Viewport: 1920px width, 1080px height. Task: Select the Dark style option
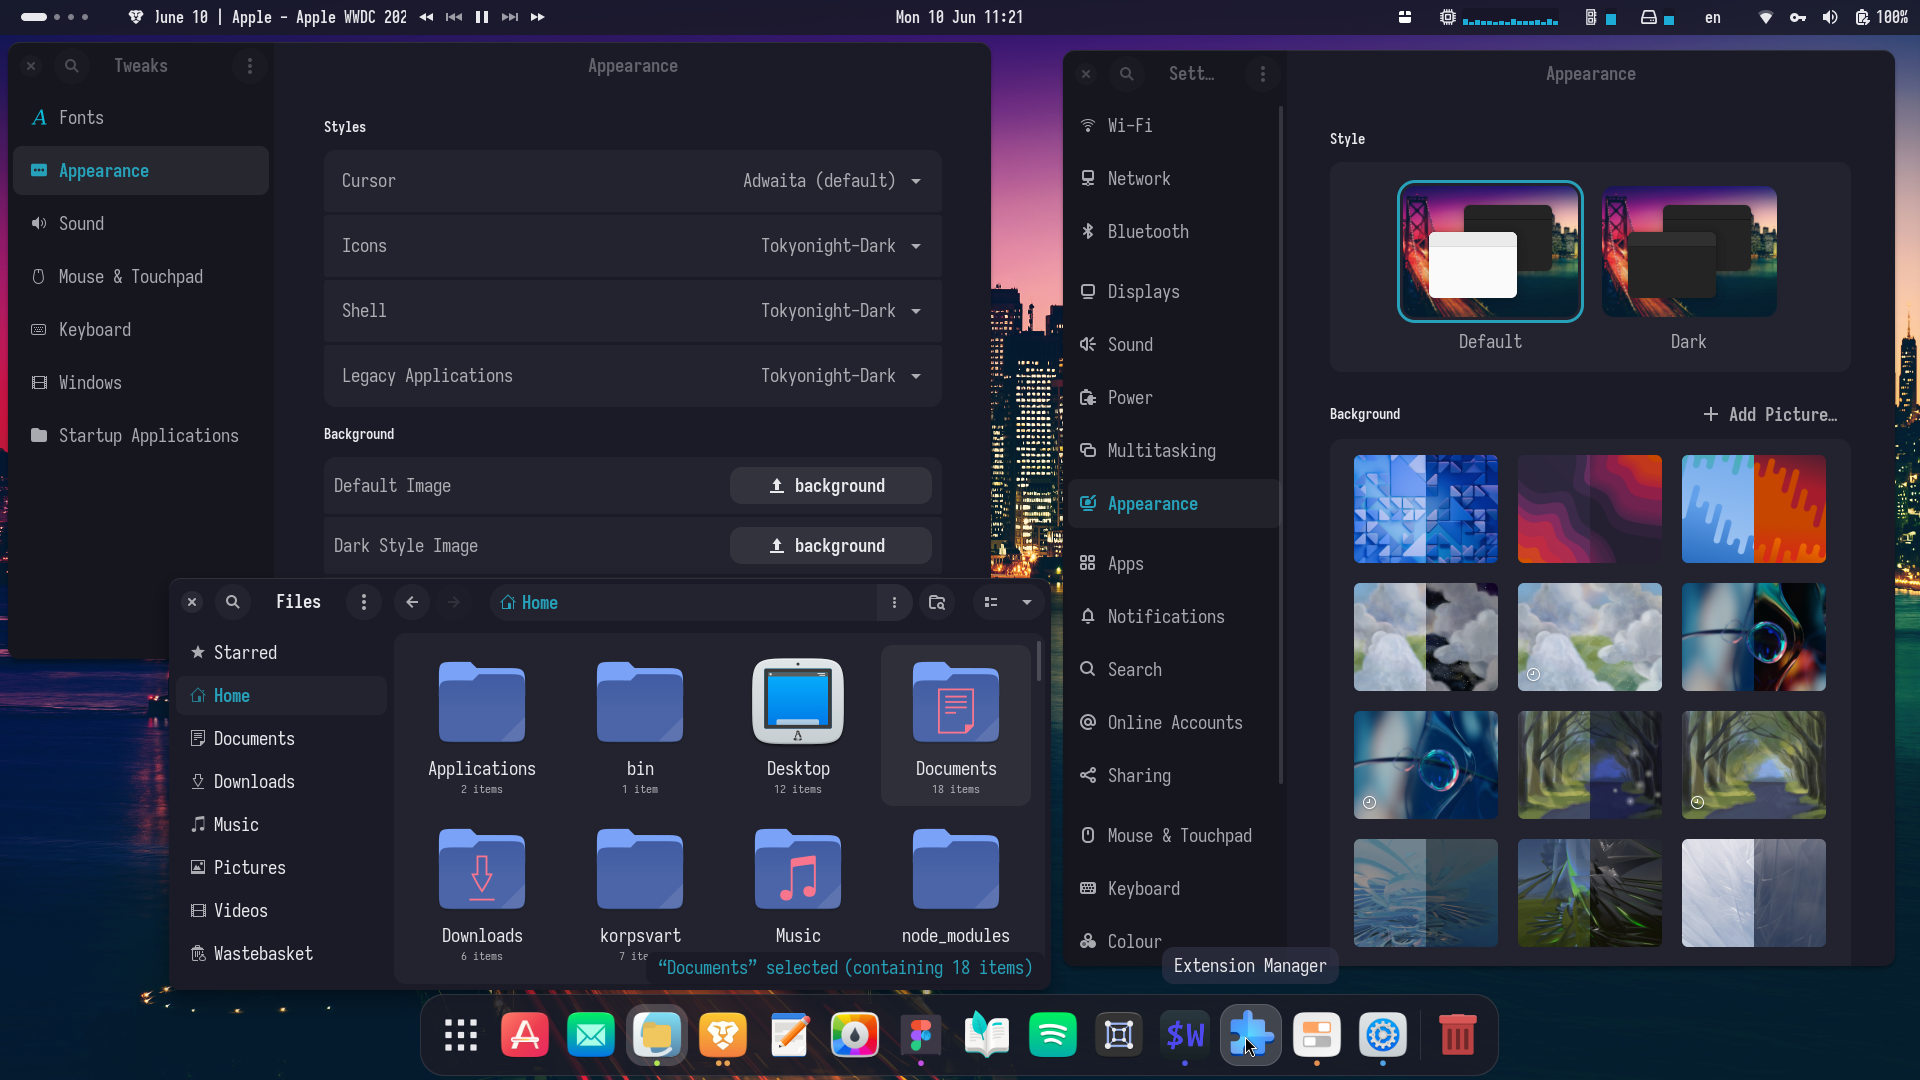(x=1689, y=252)
